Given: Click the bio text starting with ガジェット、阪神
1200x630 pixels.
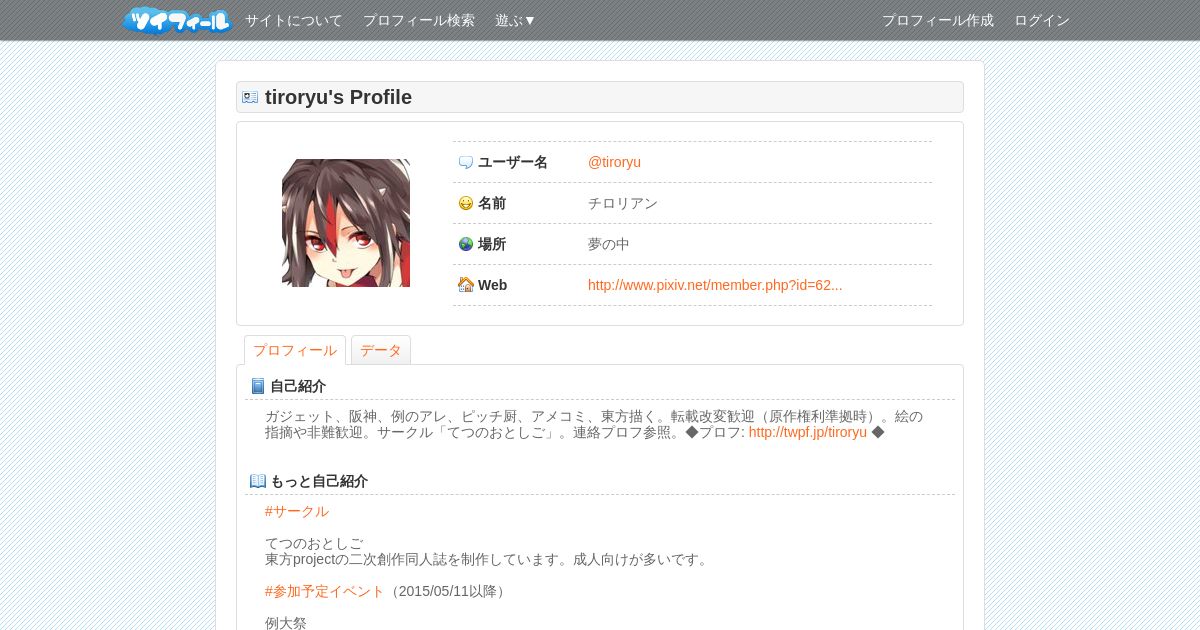Looking at the screenshot, I should pyautogui.click(x=594, y=424).
